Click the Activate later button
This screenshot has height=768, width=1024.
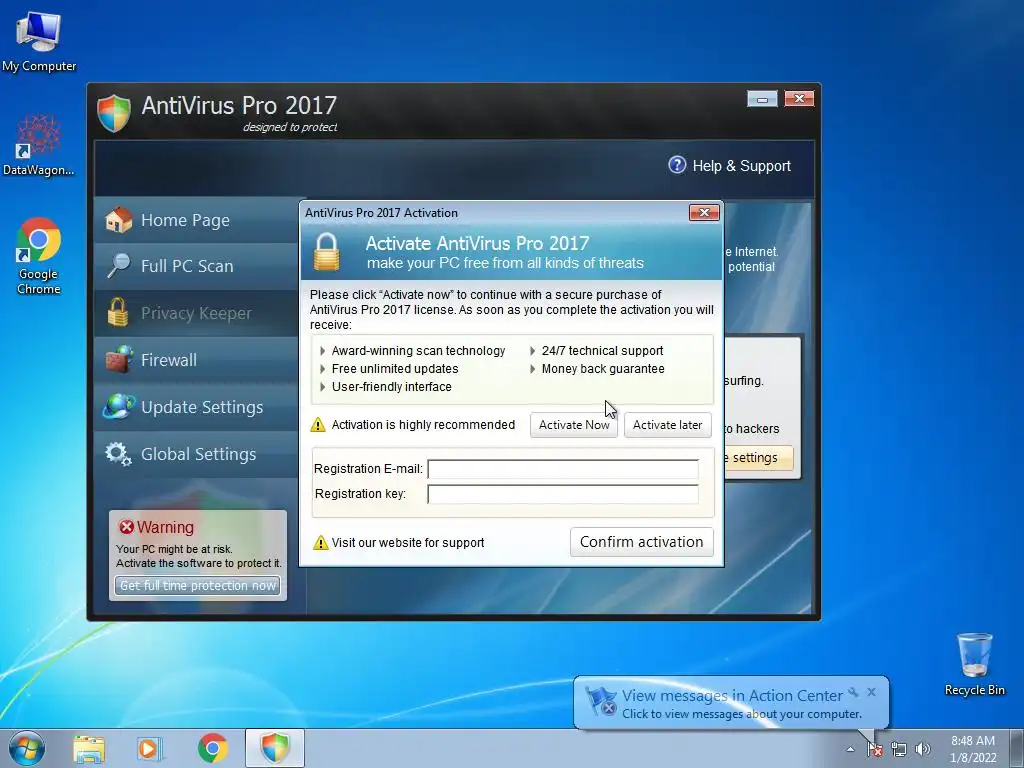pos(667,425)
